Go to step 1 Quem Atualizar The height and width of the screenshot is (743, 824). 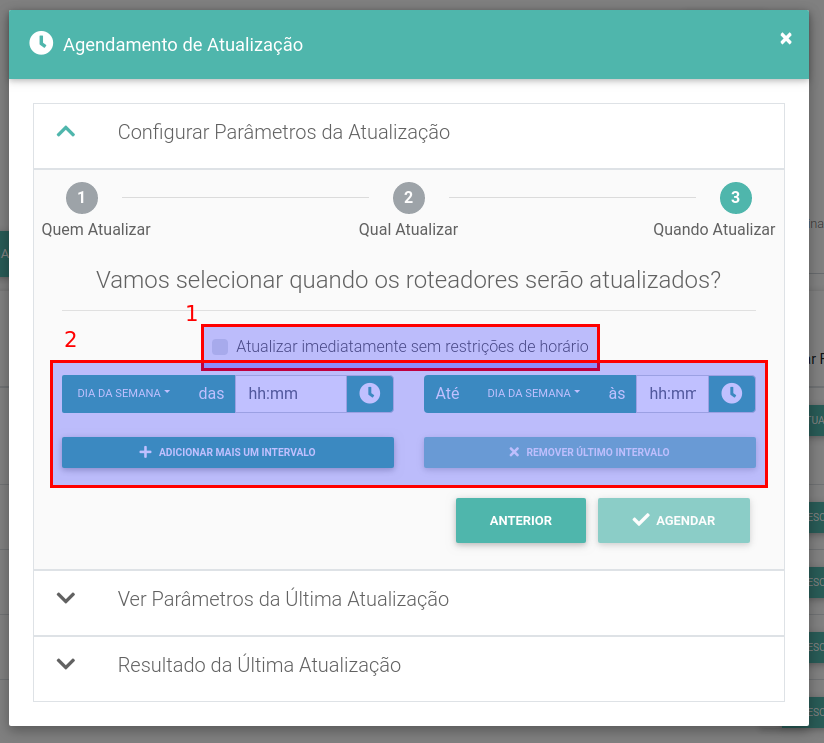[81, 198]
